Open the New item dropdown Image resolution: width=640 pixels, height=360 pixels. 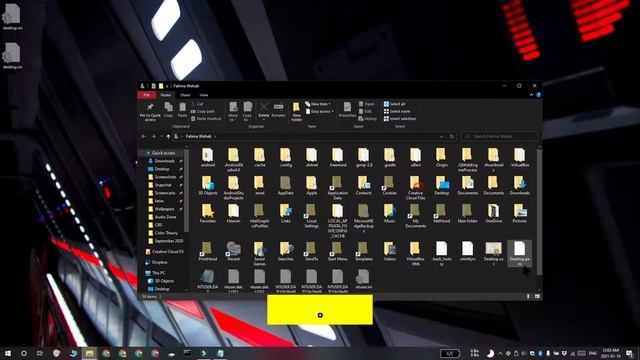[318, 104]
